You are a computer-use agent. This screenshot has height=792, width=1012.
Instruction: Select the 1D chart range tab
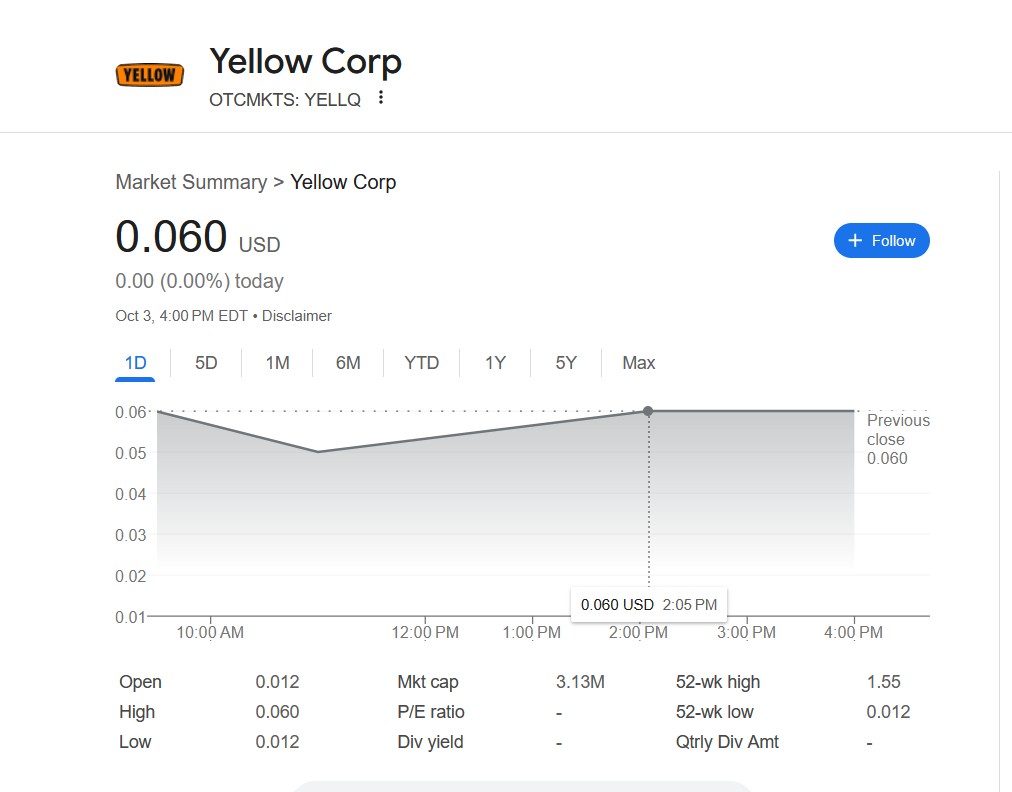[x=135, y=363]
